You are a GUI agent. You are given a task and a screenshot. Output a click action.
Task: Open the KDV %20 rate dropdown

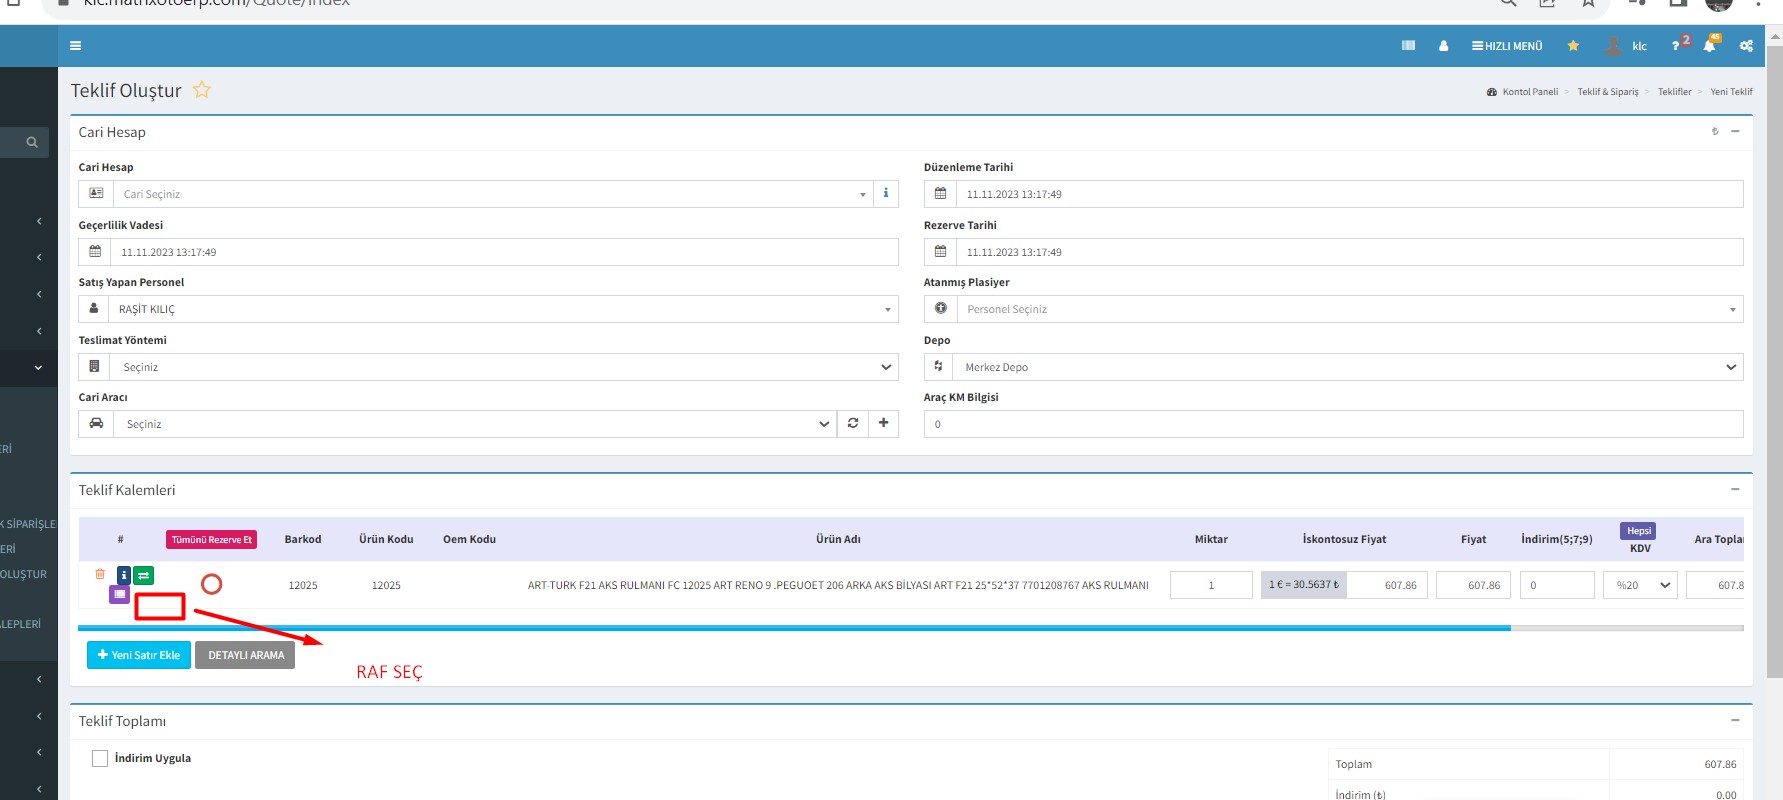click(x=1639, y=585)
